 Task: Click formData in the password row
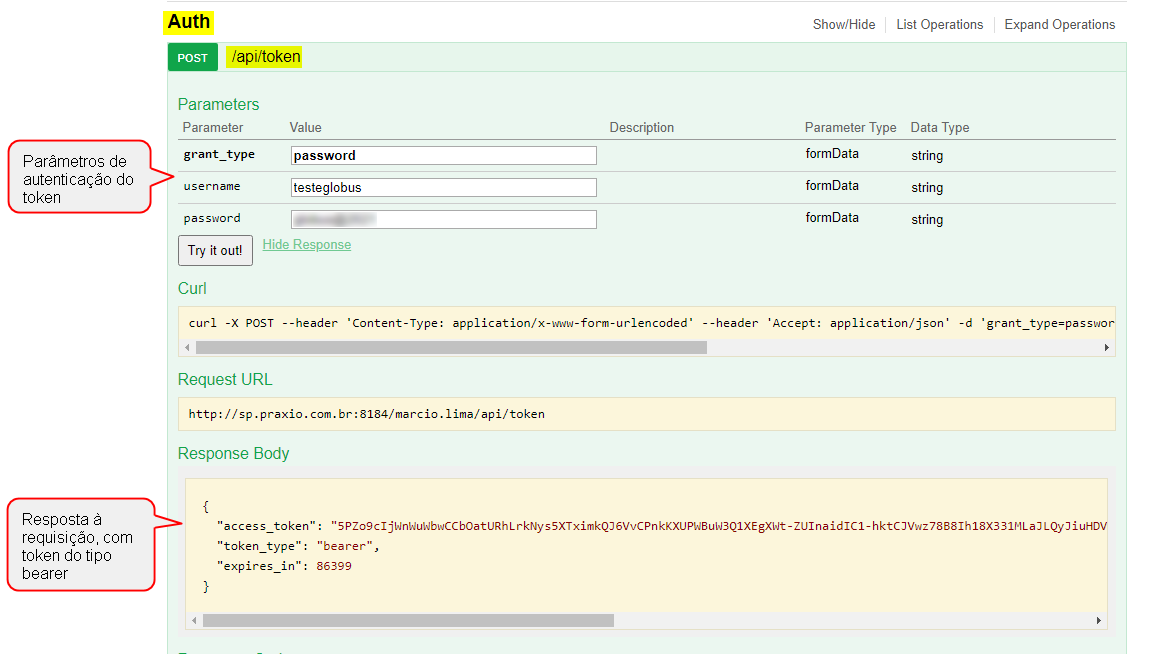point(832,218)
